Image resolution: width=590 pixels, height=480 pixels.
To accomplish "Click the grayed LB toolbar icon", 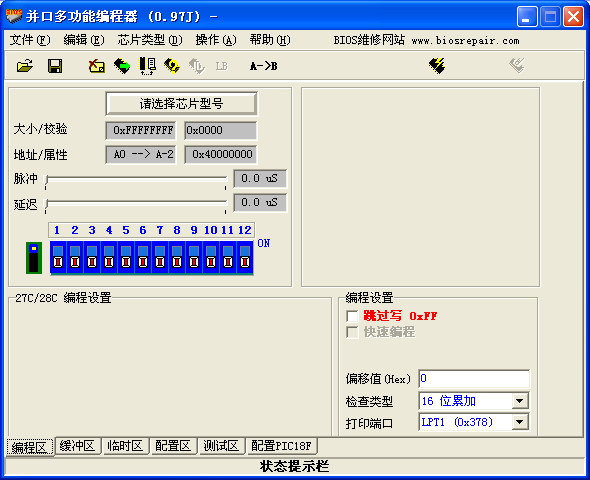I will coord(222,66).
